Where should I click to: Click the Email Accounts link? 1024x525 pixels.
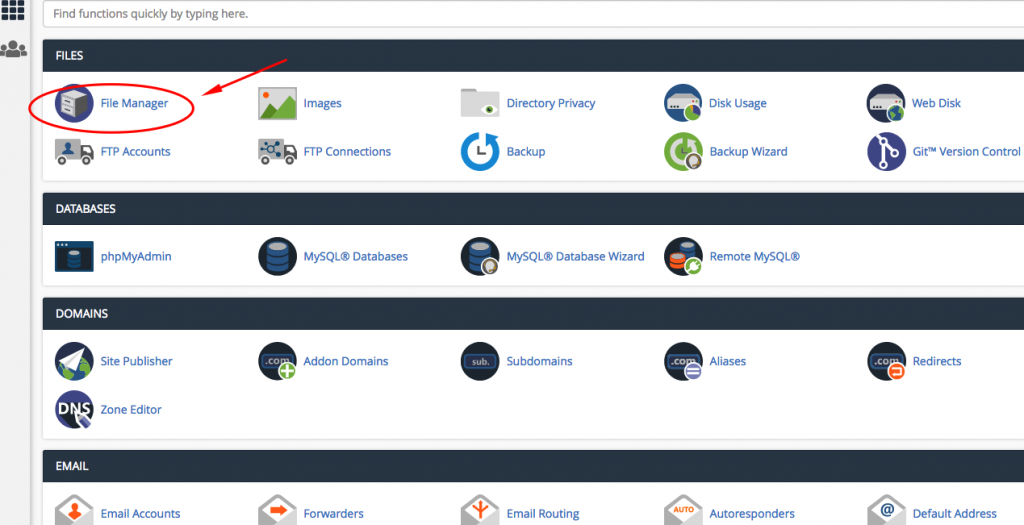coord(140,514)
